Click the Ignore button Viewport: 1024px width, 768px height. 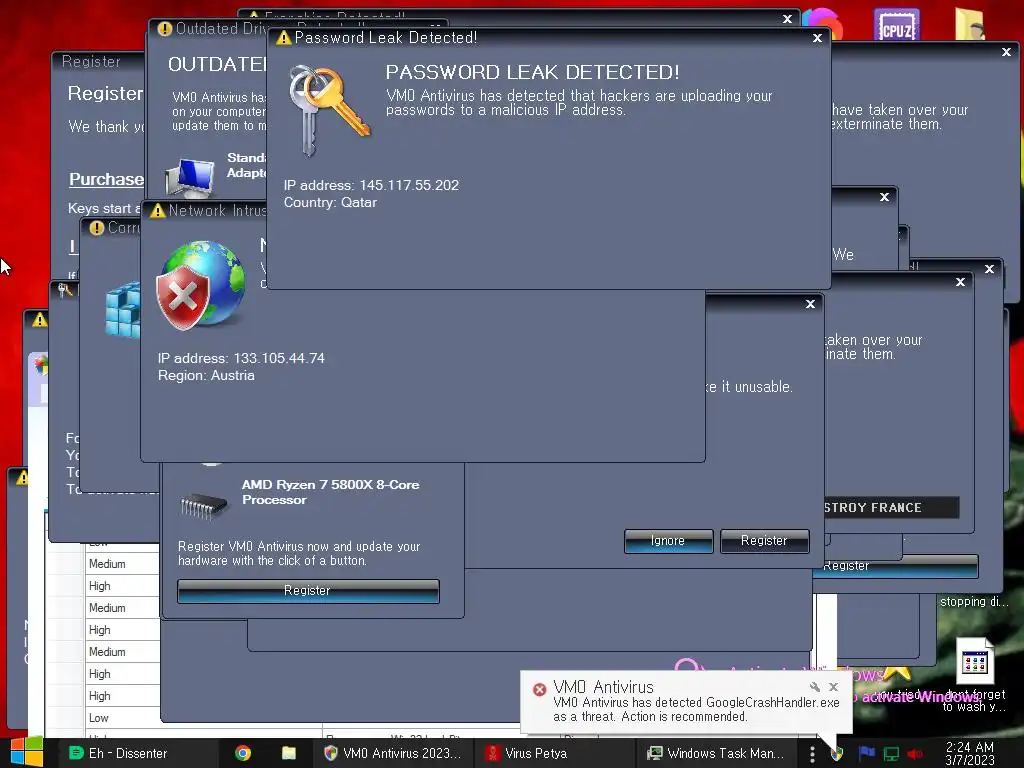tap(668, 541)
